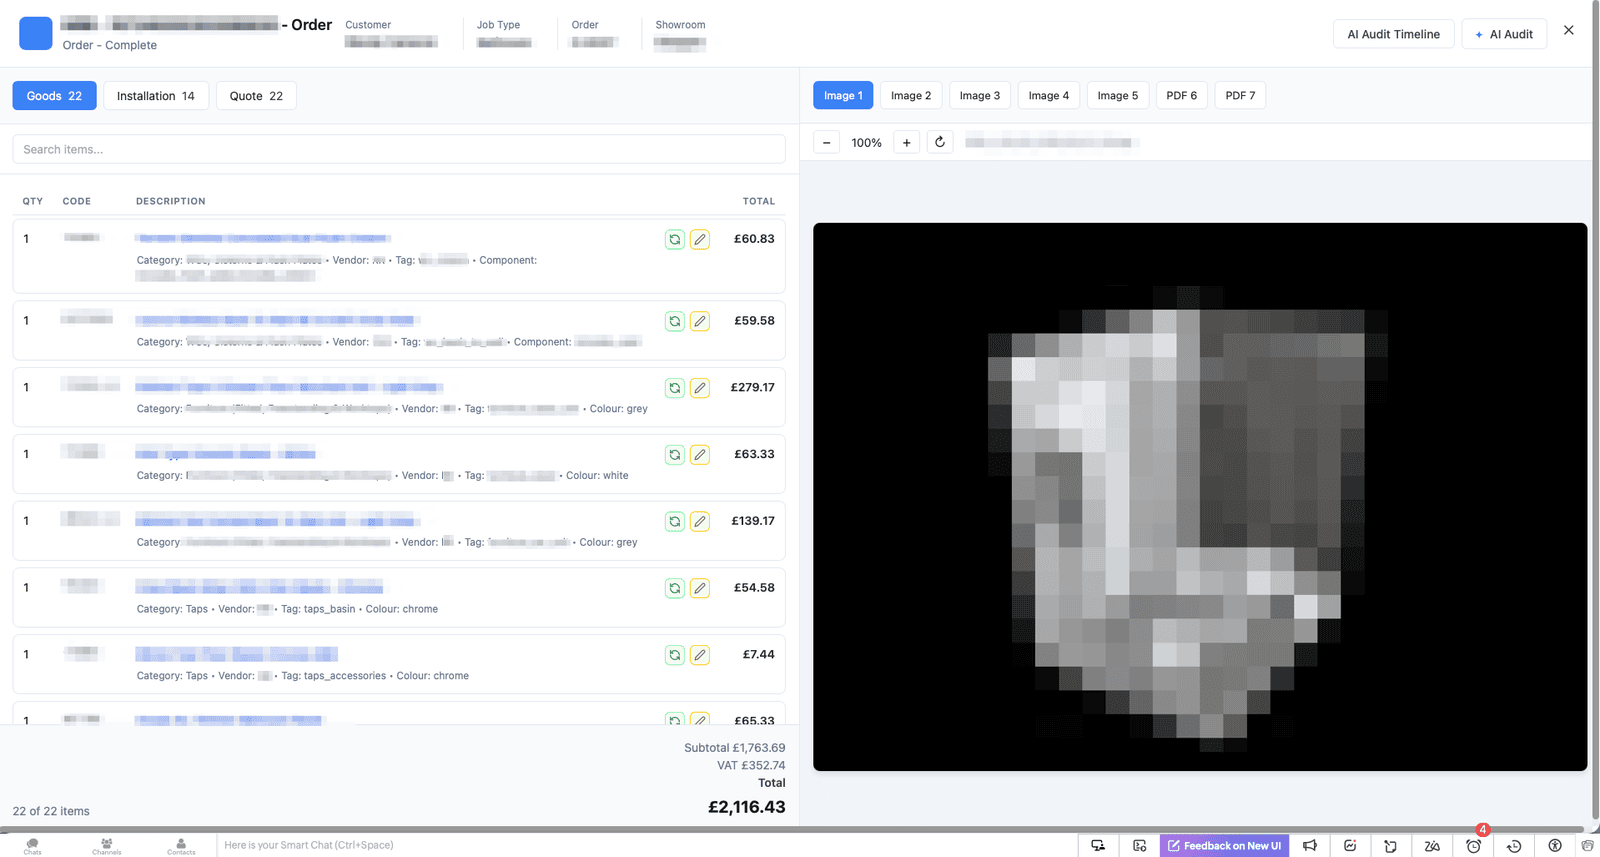This screenshot has height=857, width=1600.
Task: Click the megaphone announcements icon
Action: [1310, 846]
